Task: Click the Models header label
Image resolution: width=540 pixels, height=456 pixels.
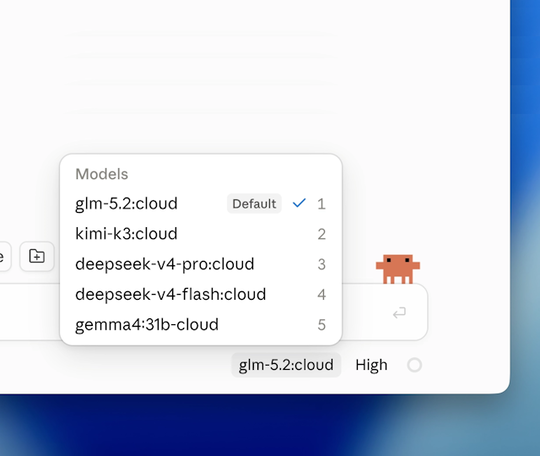Action: pos(102,174)
